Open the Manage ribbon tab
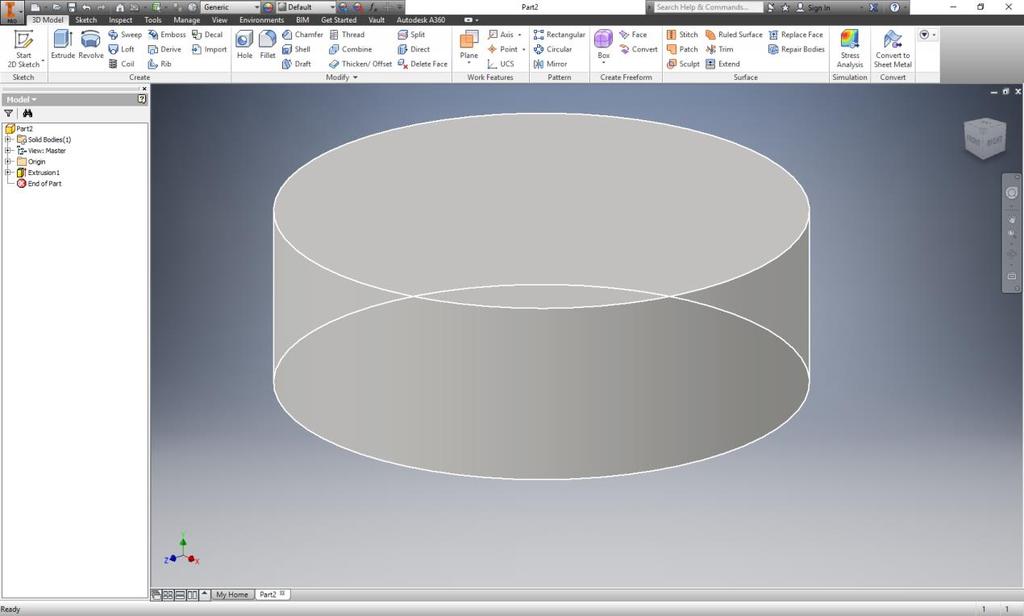The image size is (1024, 616). [187, 20]
